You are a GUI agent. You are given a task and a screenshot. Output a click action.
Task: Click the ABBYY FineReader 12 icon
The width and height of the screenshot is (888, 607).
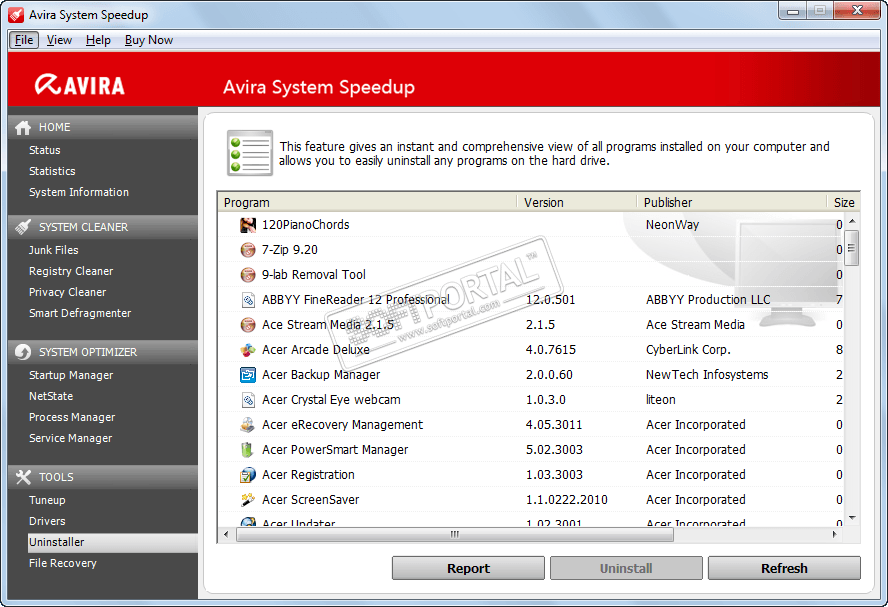tap(247, 300)
